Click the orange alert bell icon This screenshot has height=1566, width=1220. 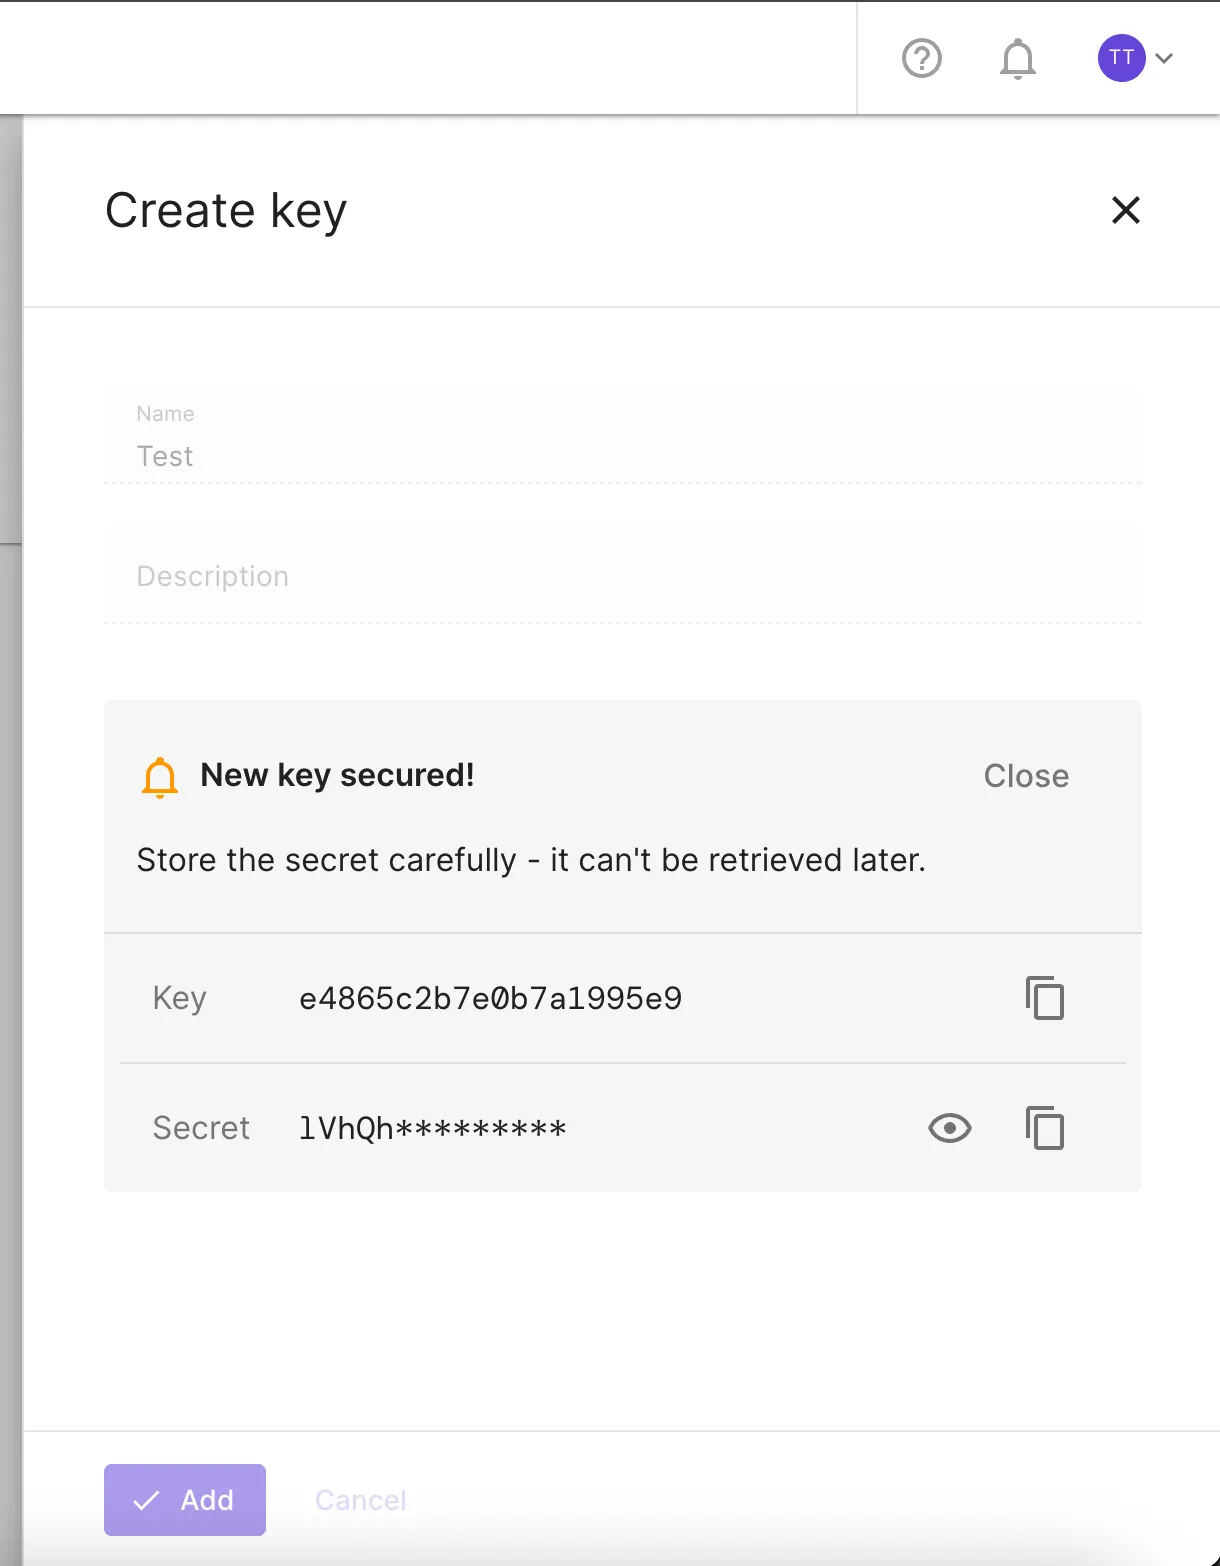(160, 777)
